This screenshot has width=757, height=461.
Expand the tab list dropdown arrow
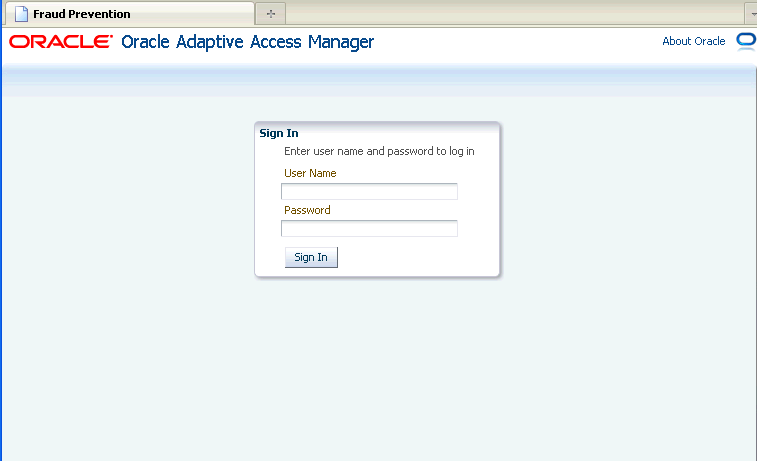752,14
